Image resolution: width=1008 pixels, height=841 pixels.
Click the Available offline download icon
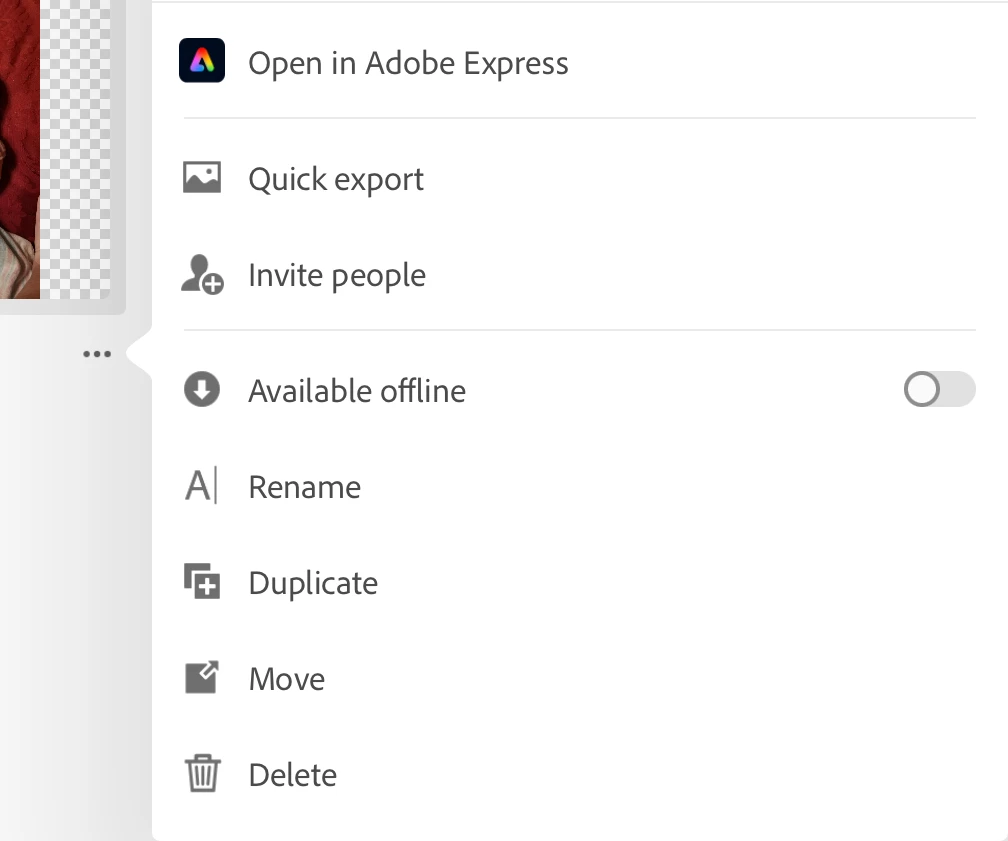tap(202, 390)
